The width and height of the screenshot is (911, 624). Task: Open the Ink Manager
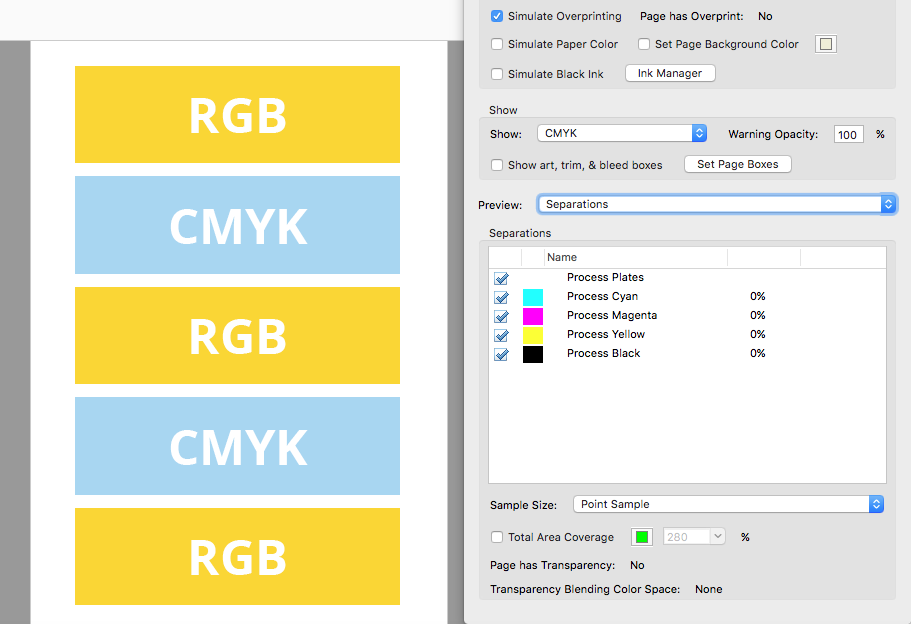pyautogui.click(x=669, y=72)
